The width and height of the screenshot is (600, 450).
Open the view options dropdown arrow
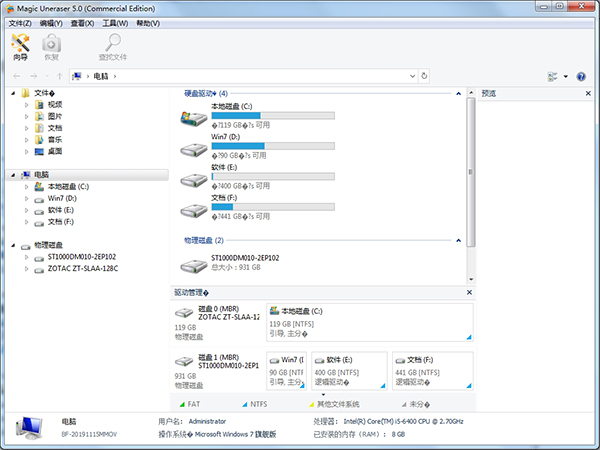[x=566, y=77]
